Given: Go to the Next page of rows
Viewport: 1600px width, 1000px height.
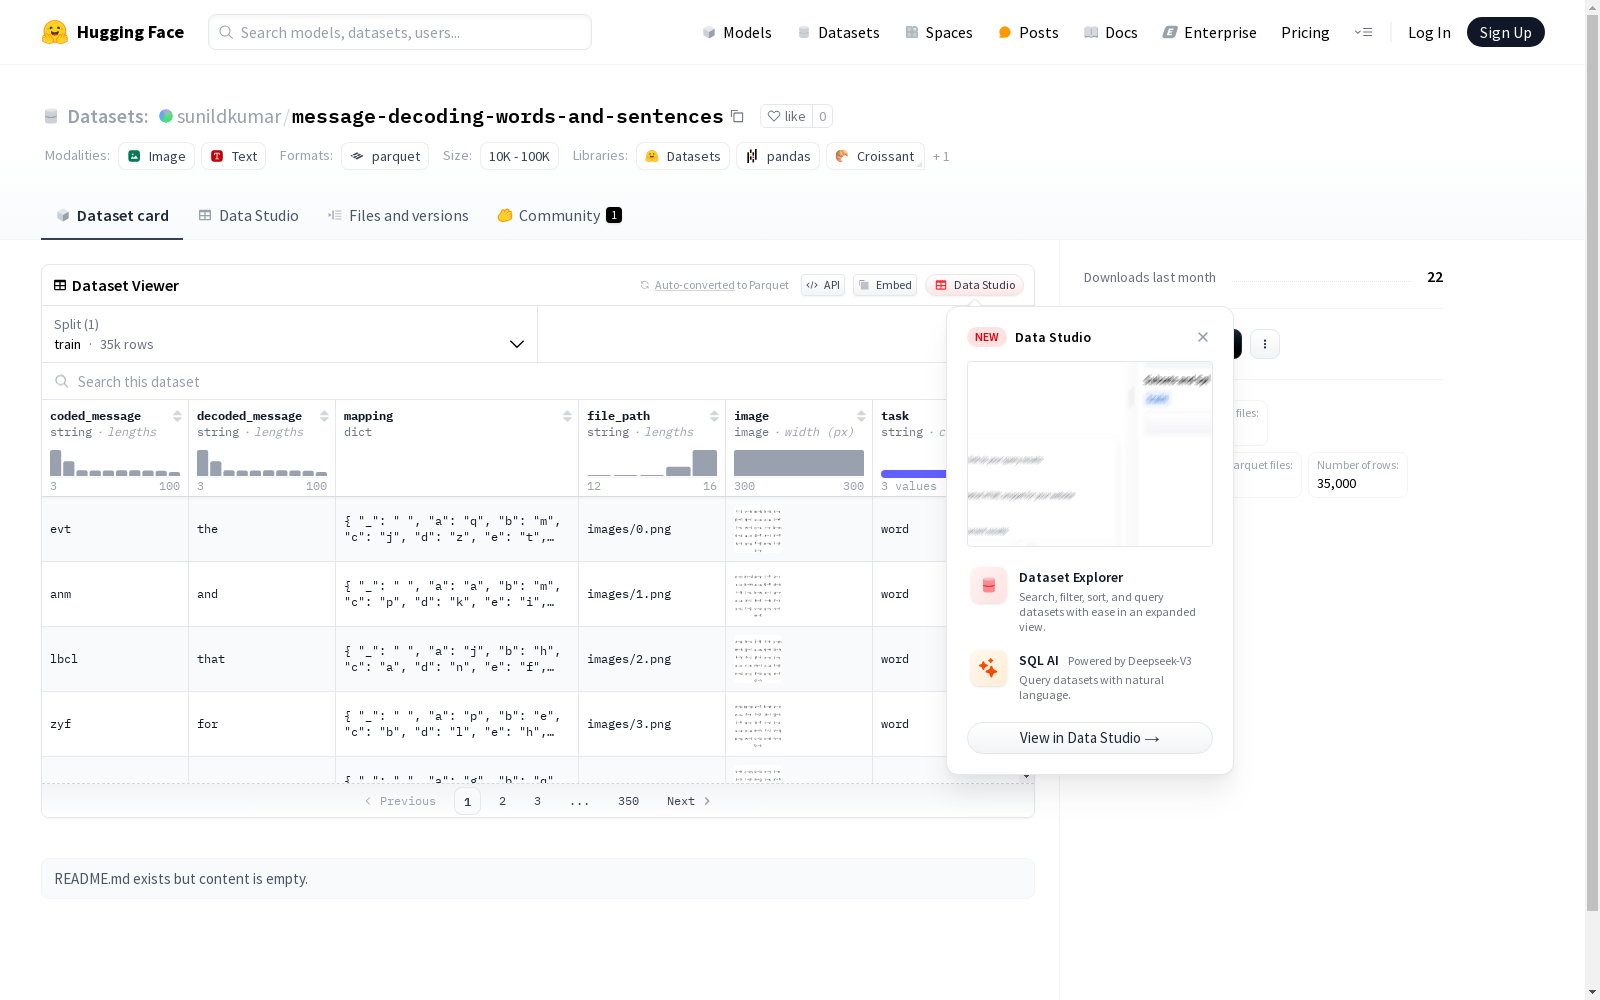Looking at the screenshot, I should click(688, 801).
